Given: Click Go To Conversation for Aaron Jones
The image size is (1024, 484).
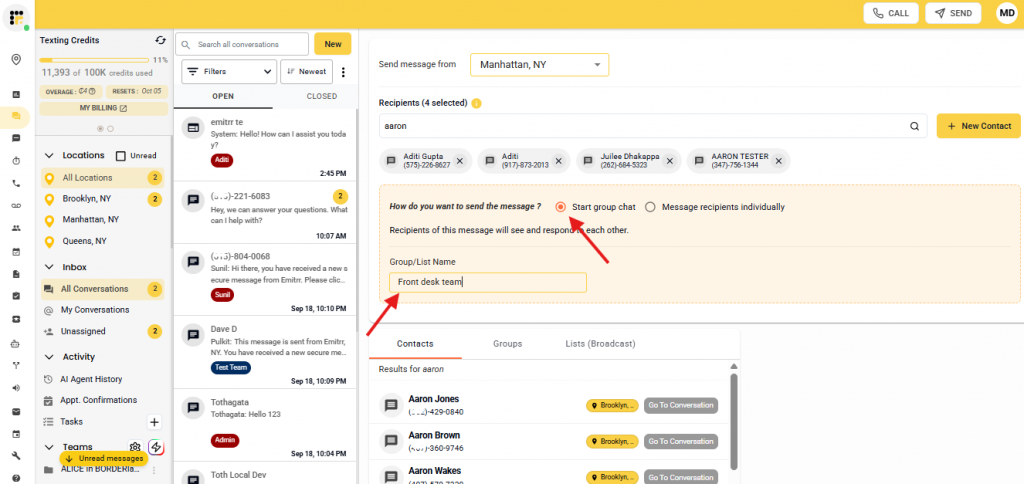Looking at the screenshot, I should [681, 405].
